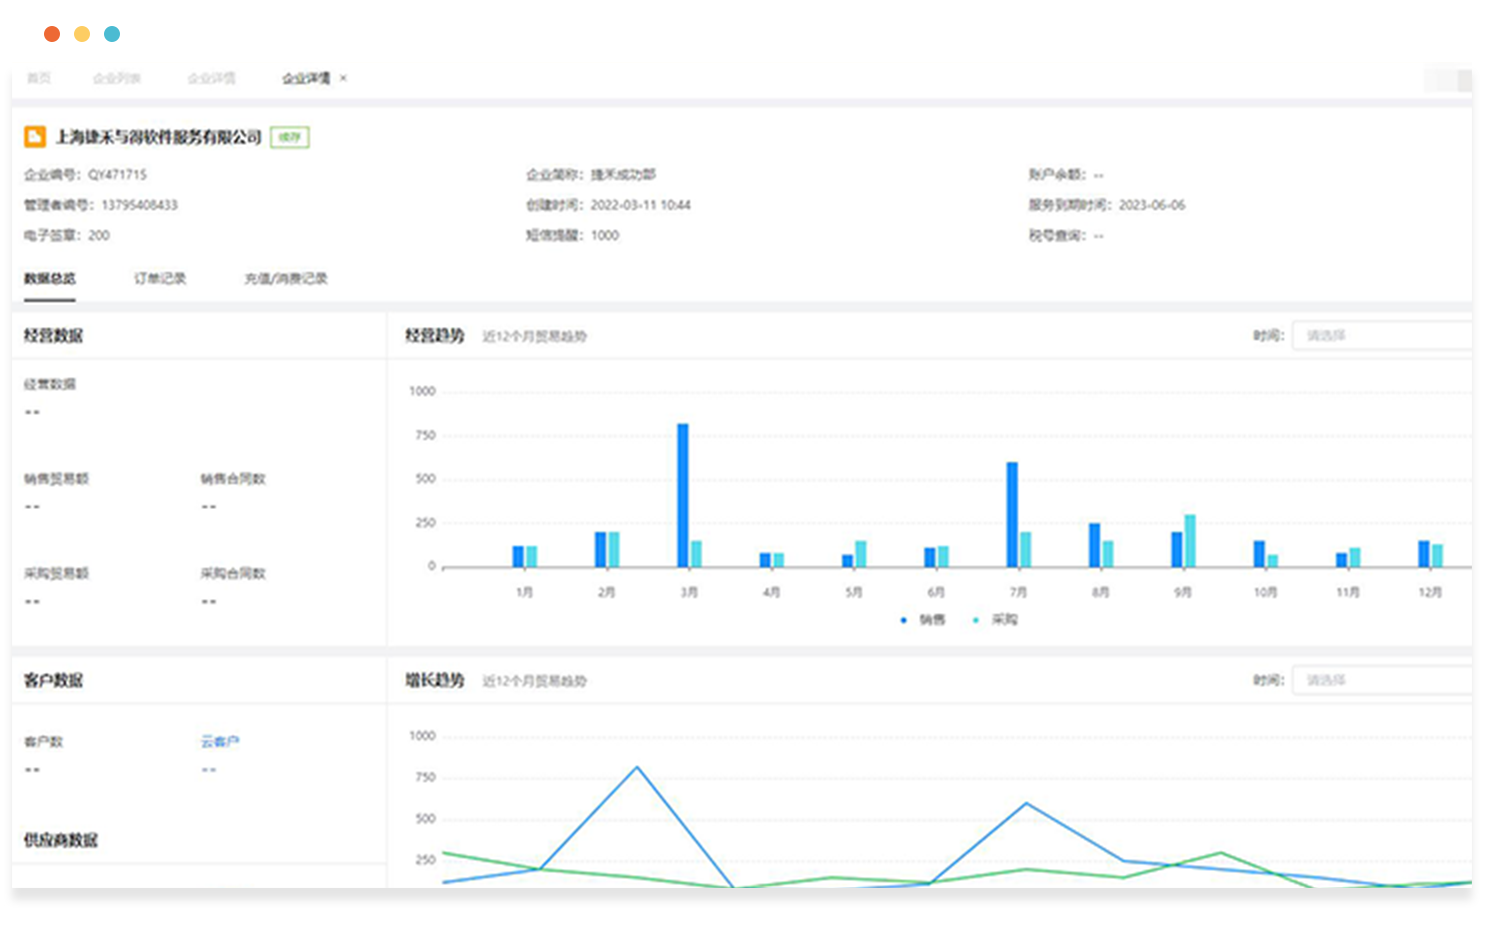Click the 采购合同数 label
Viewport: 1488px width, 926px height.
point(233,573)
